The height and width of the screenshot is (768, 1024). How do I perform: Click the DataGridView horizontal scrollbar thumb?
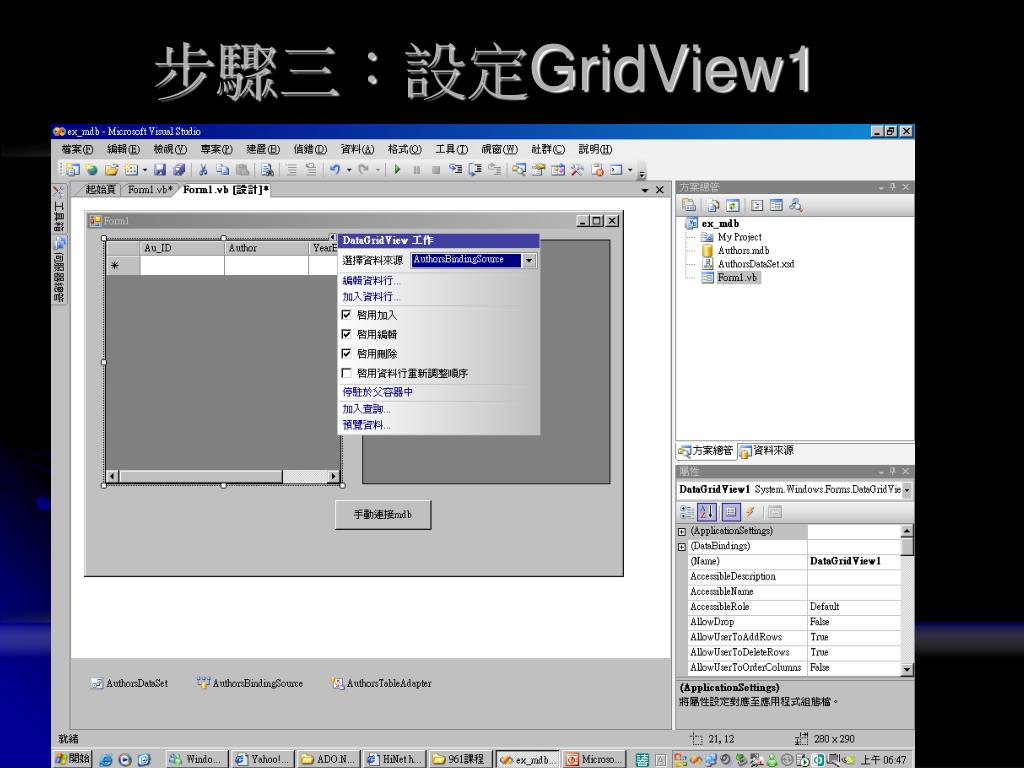(200, 477)
